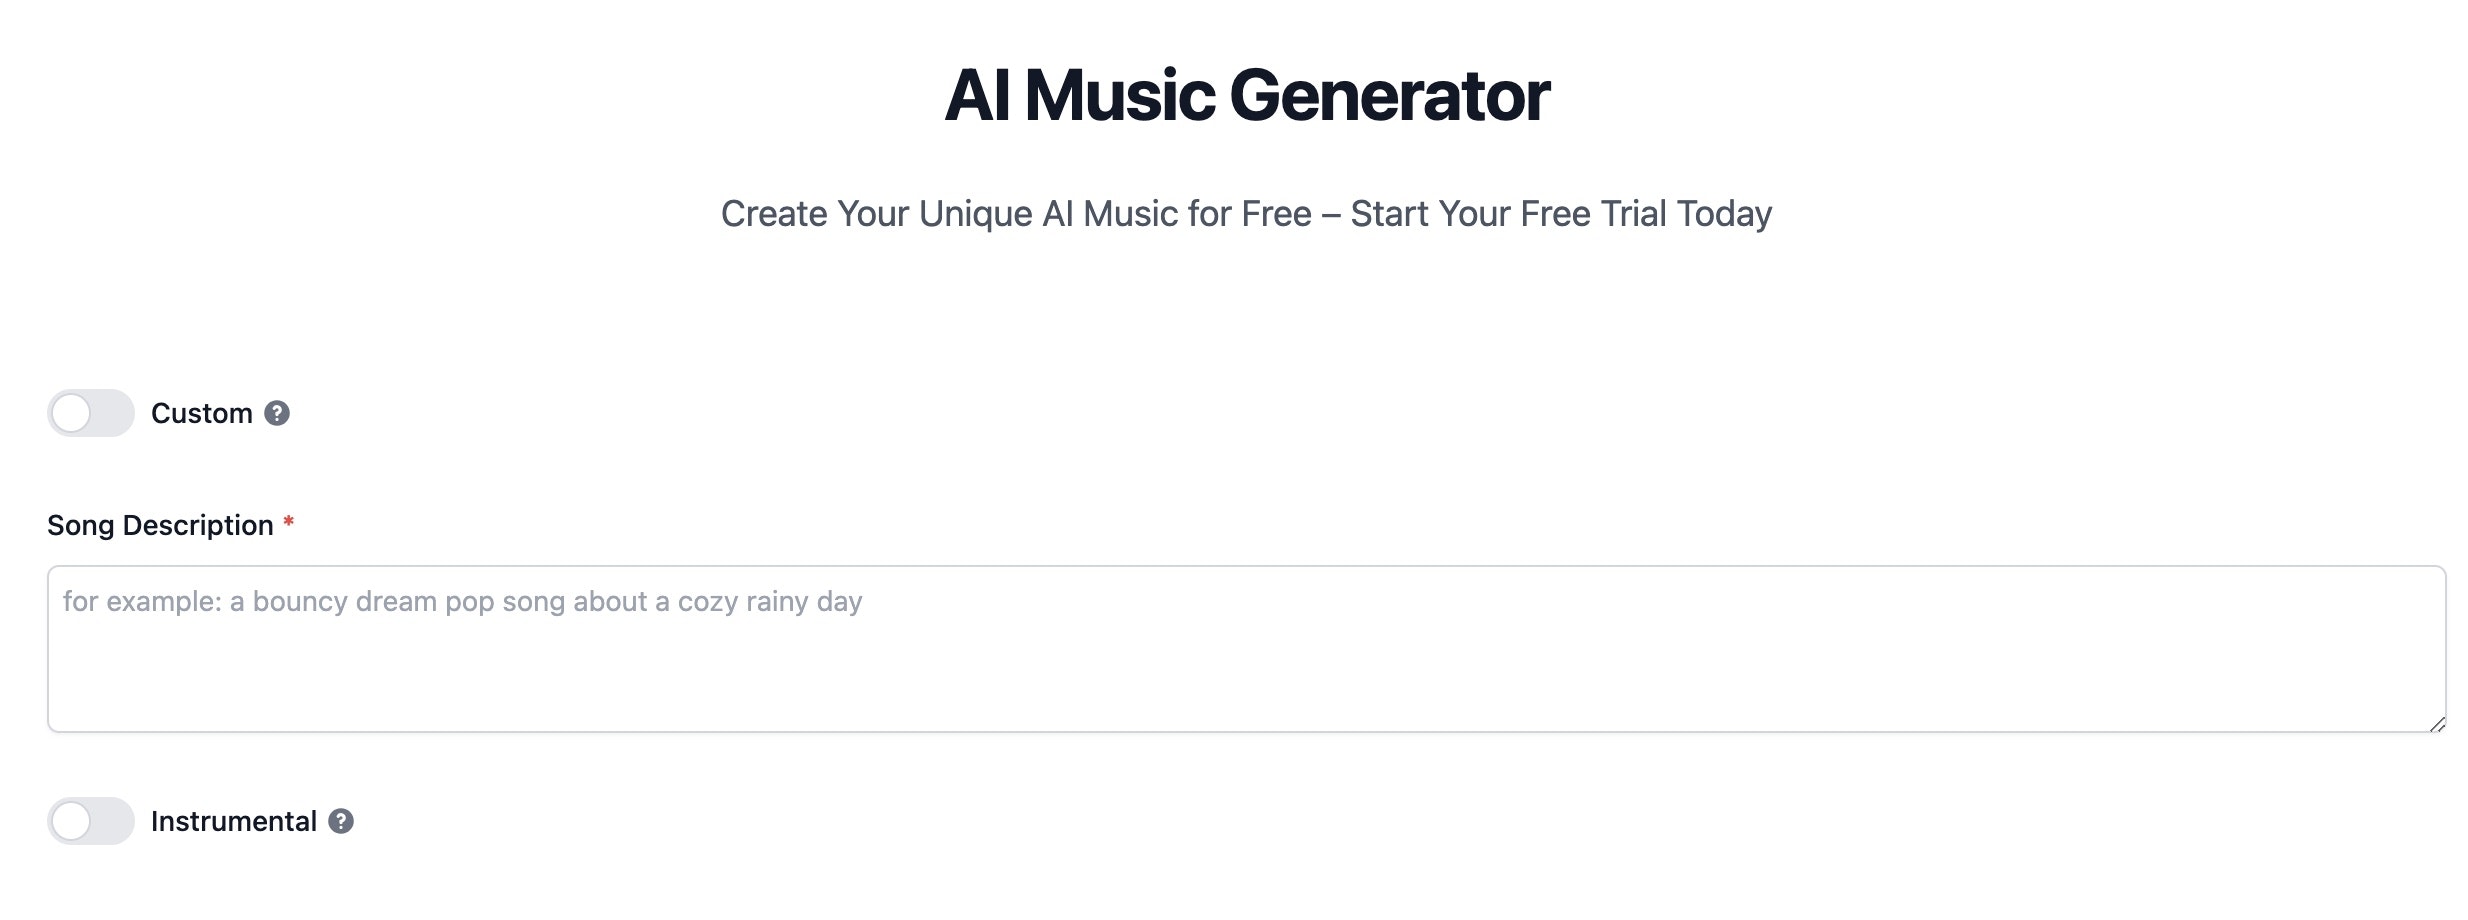Click the Custom label text
The image size is (2468, 920).
click(201, 414)
